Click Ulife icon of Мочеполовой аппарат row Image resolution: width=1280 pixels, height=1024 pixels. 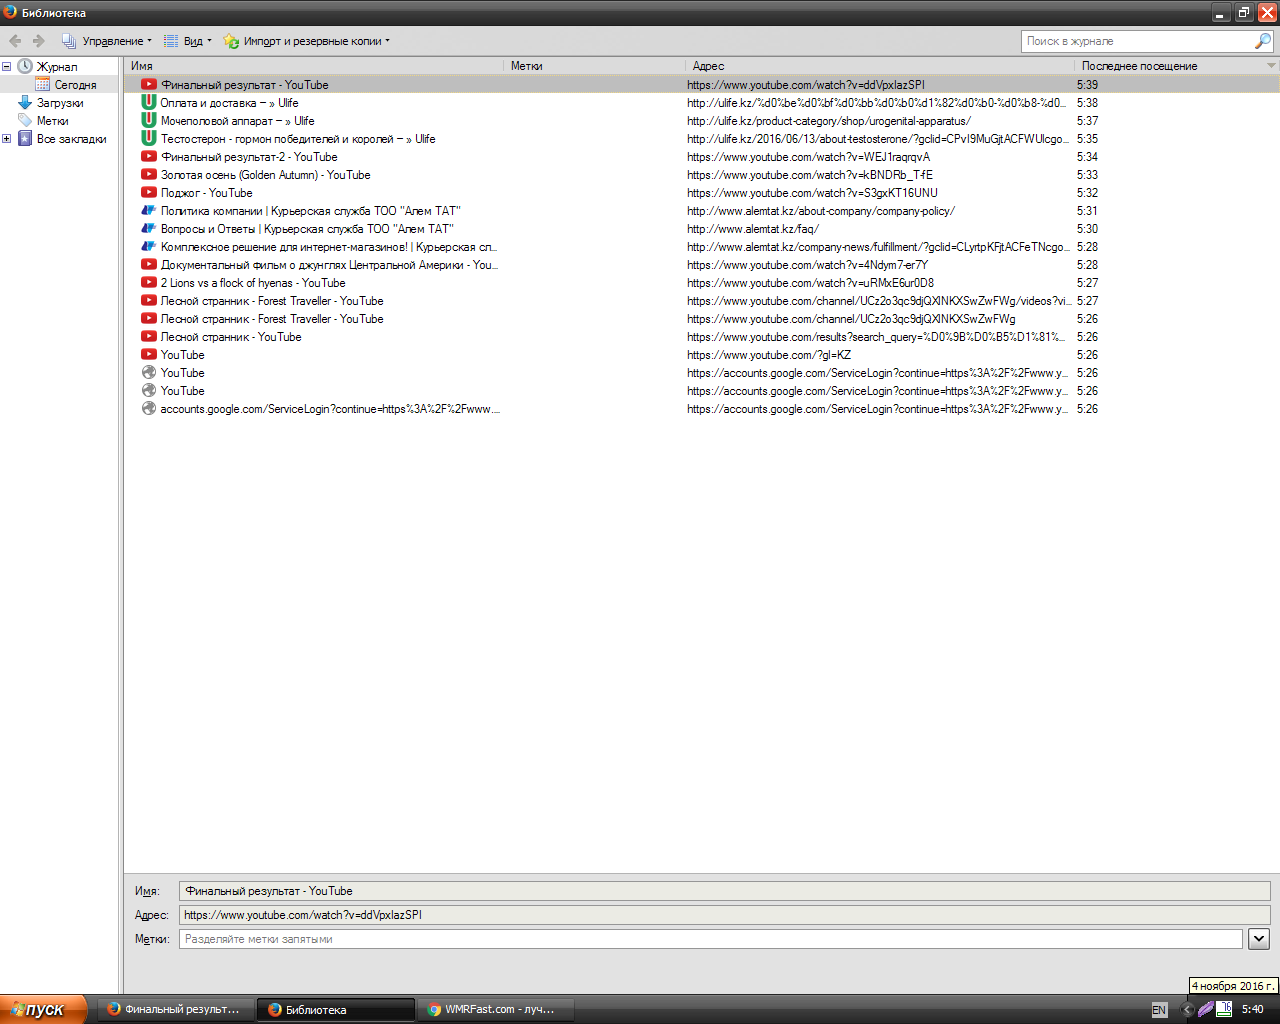point(149,120)
